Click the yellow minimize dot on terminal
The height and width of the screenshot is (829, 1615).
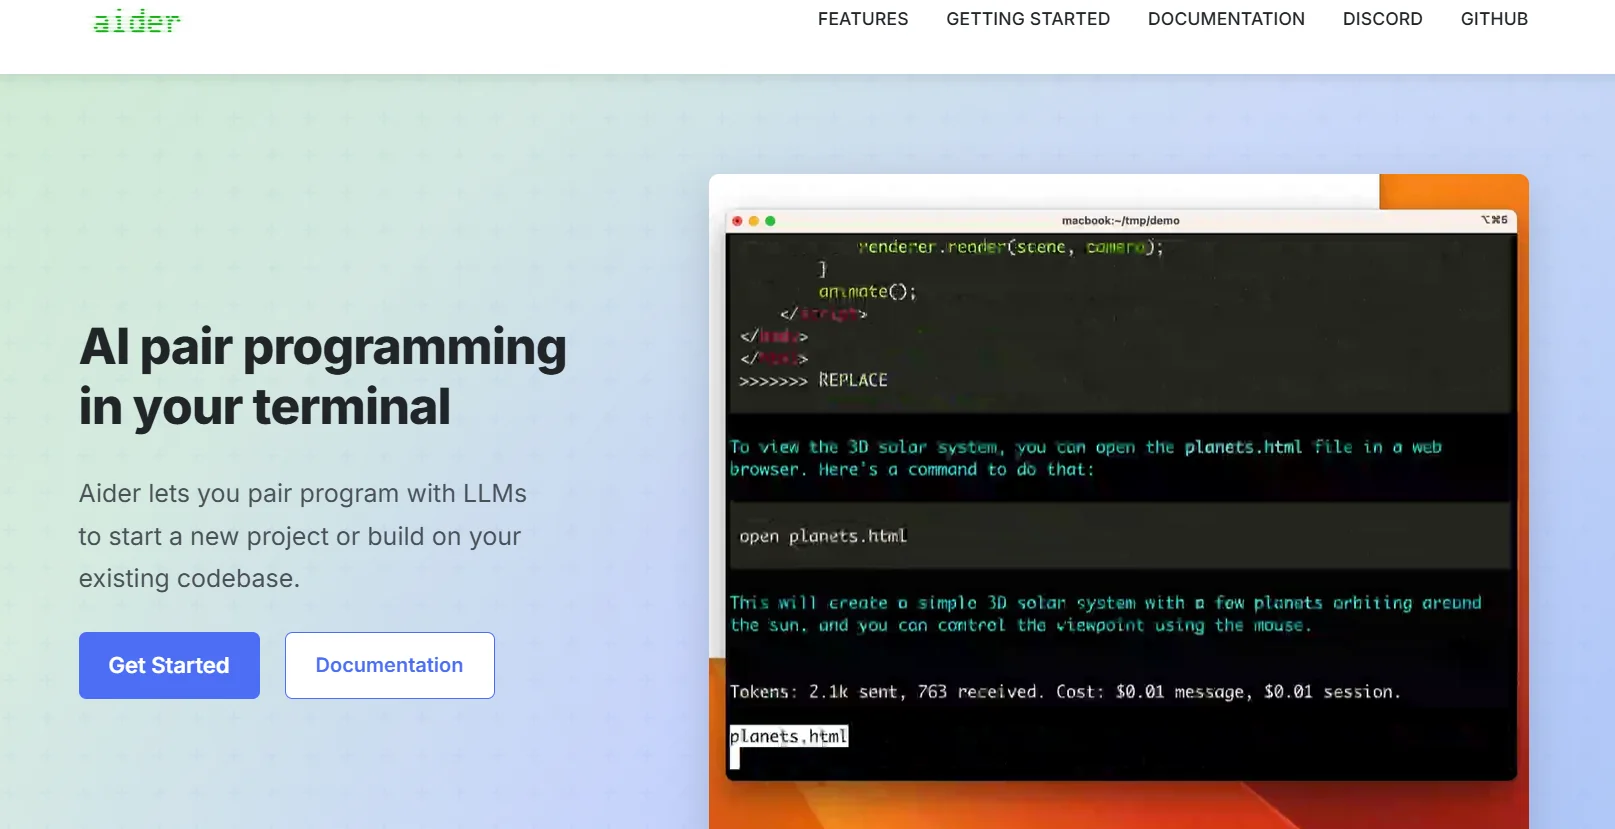[x=754, y=221]
